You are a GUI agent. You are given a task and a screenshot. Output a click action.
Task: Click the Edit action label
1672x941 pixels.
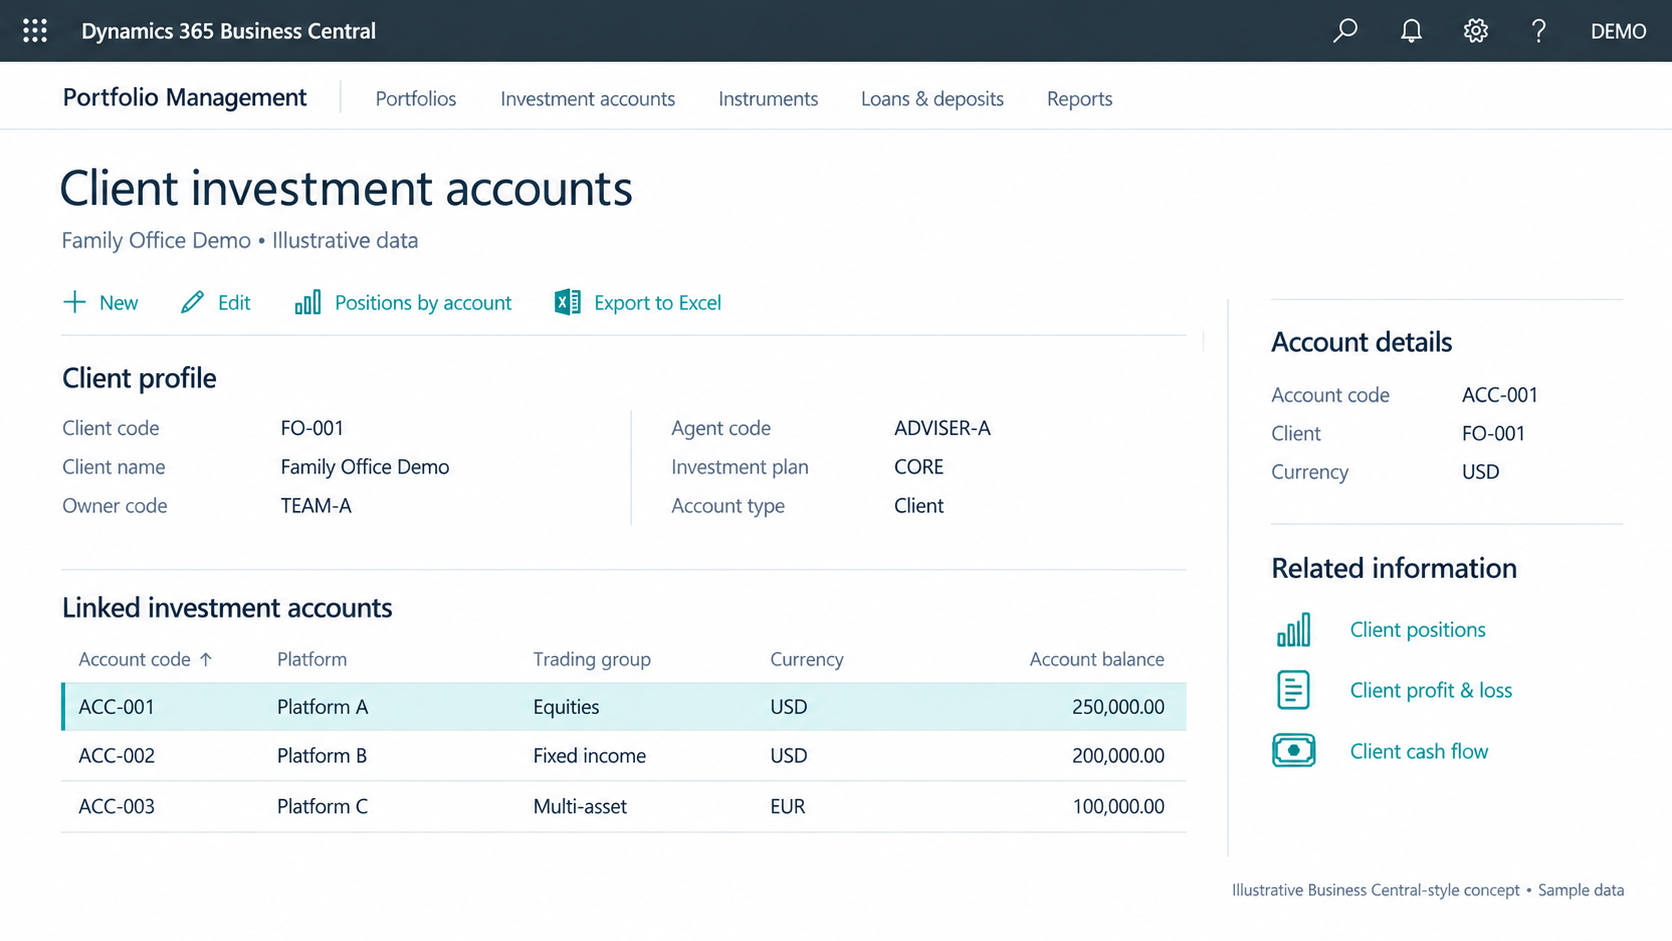tap(234, 303)
